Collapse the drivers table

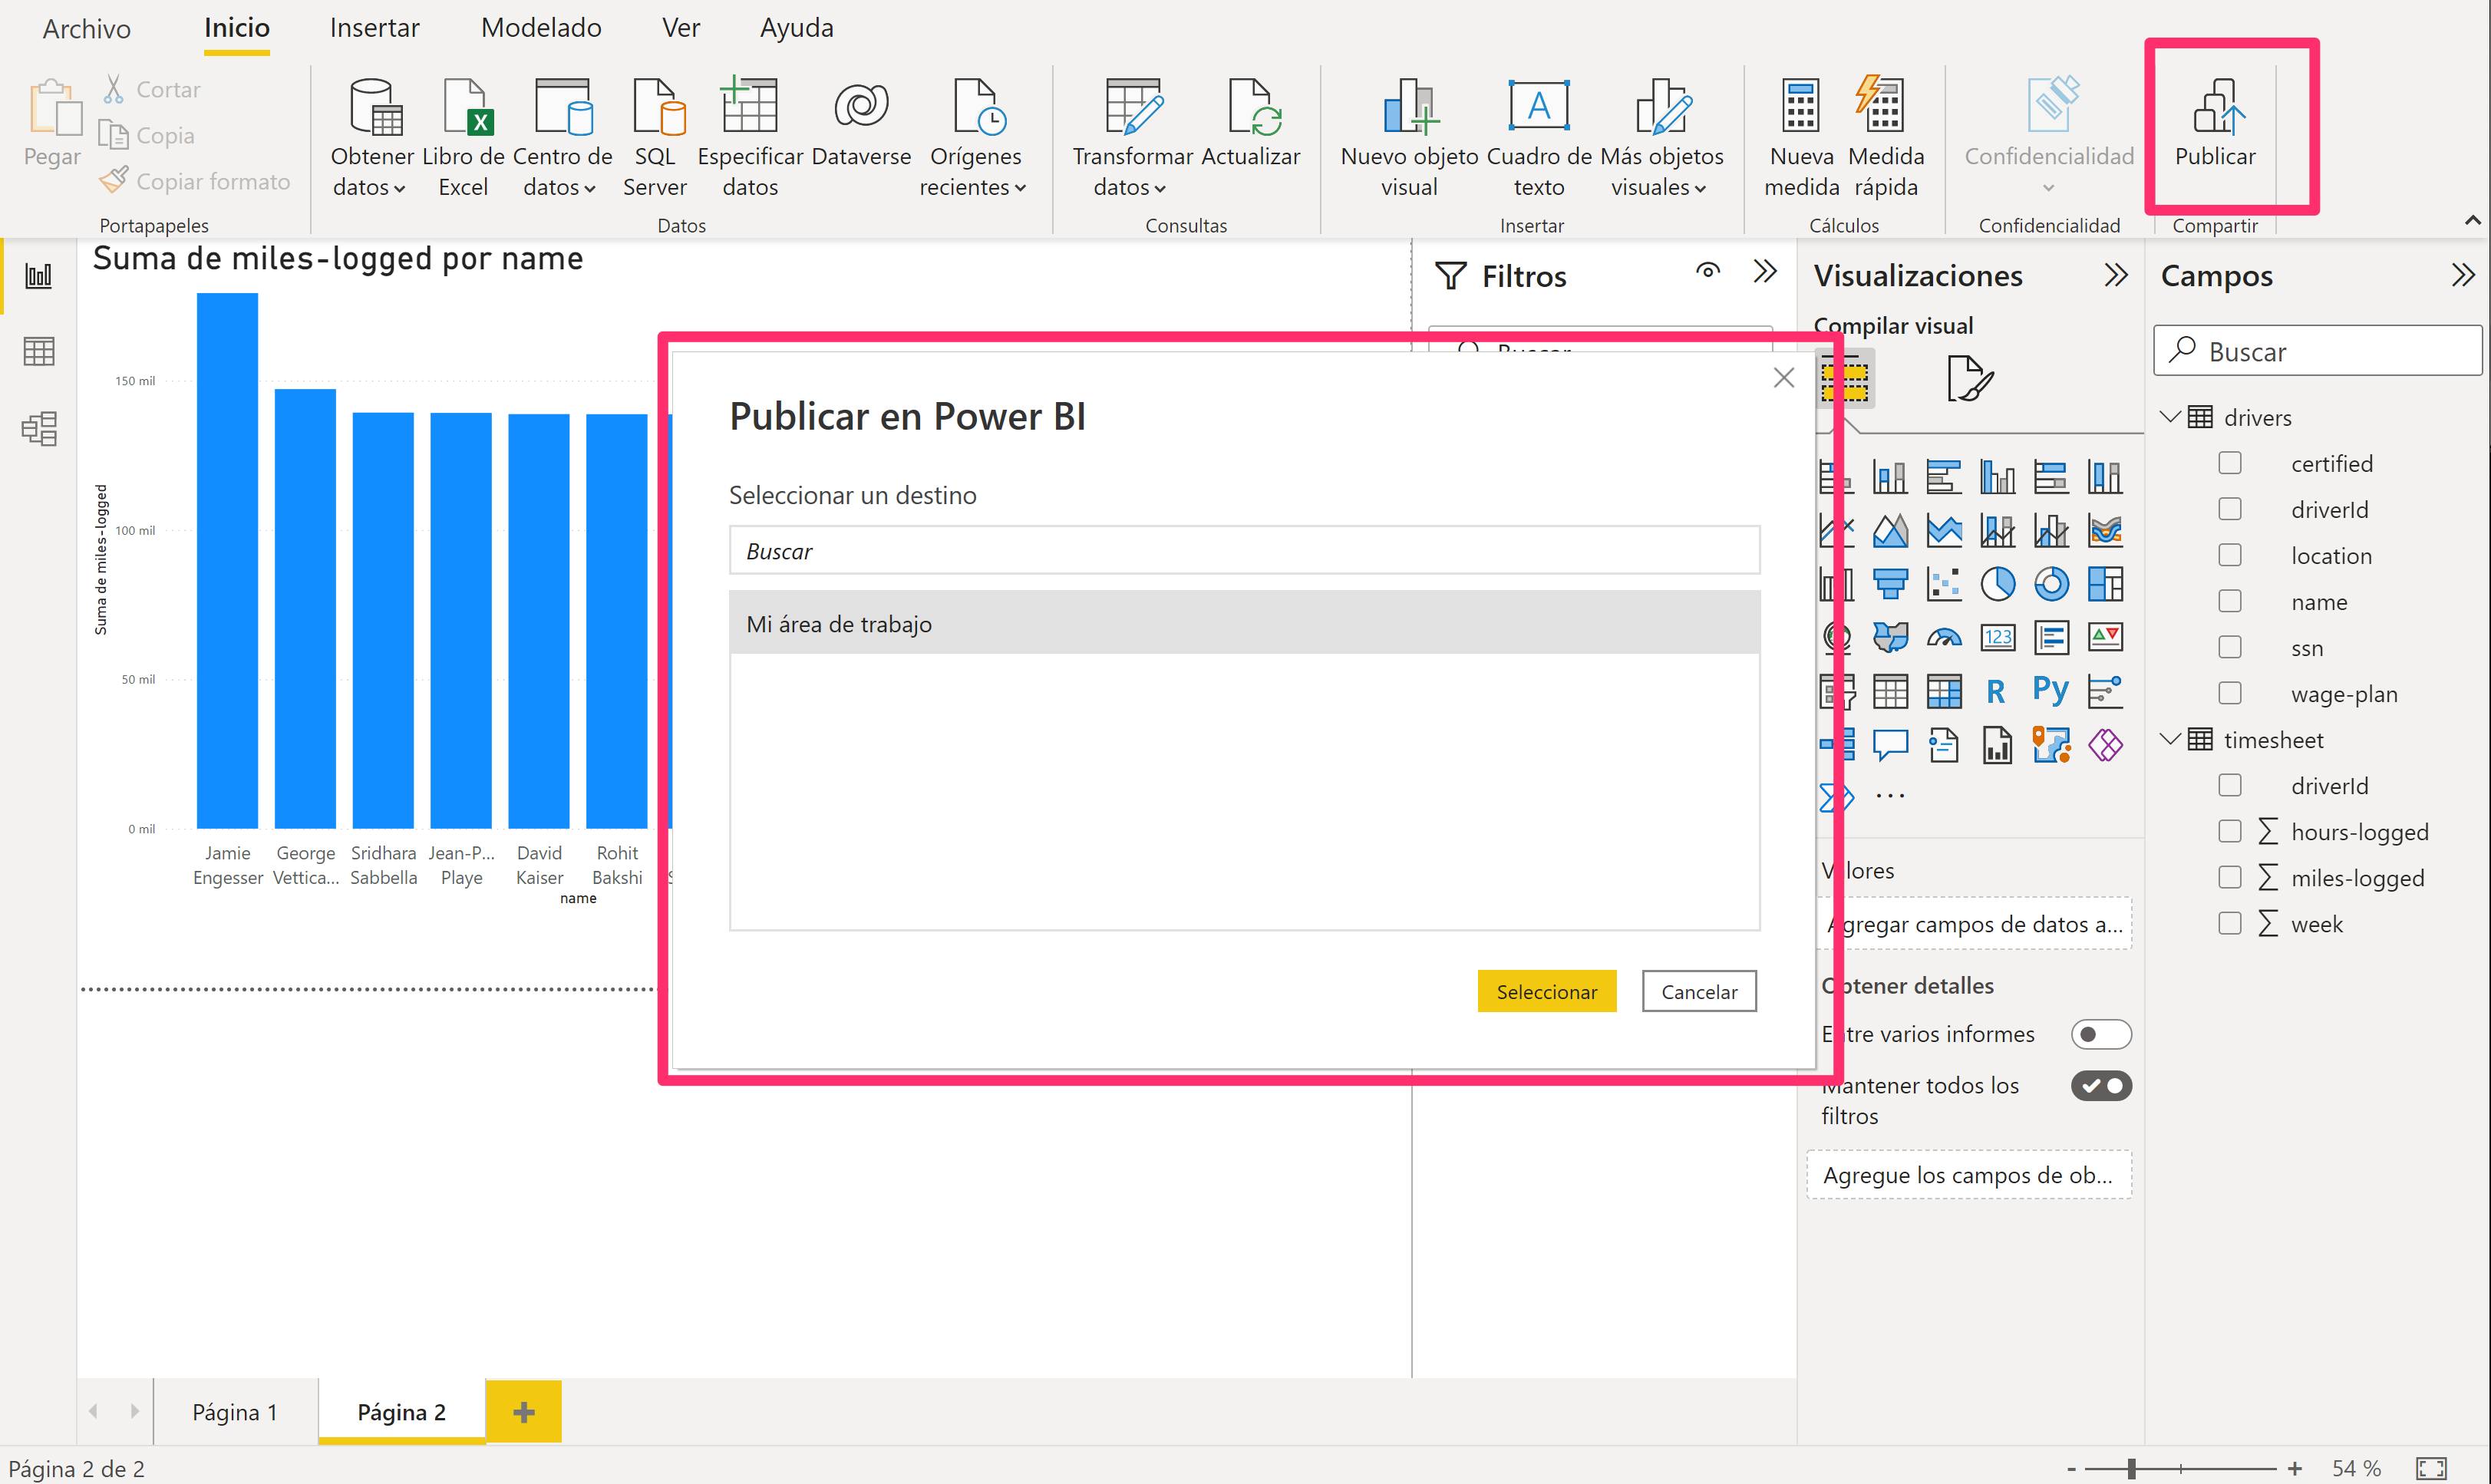click(2169, 417)
